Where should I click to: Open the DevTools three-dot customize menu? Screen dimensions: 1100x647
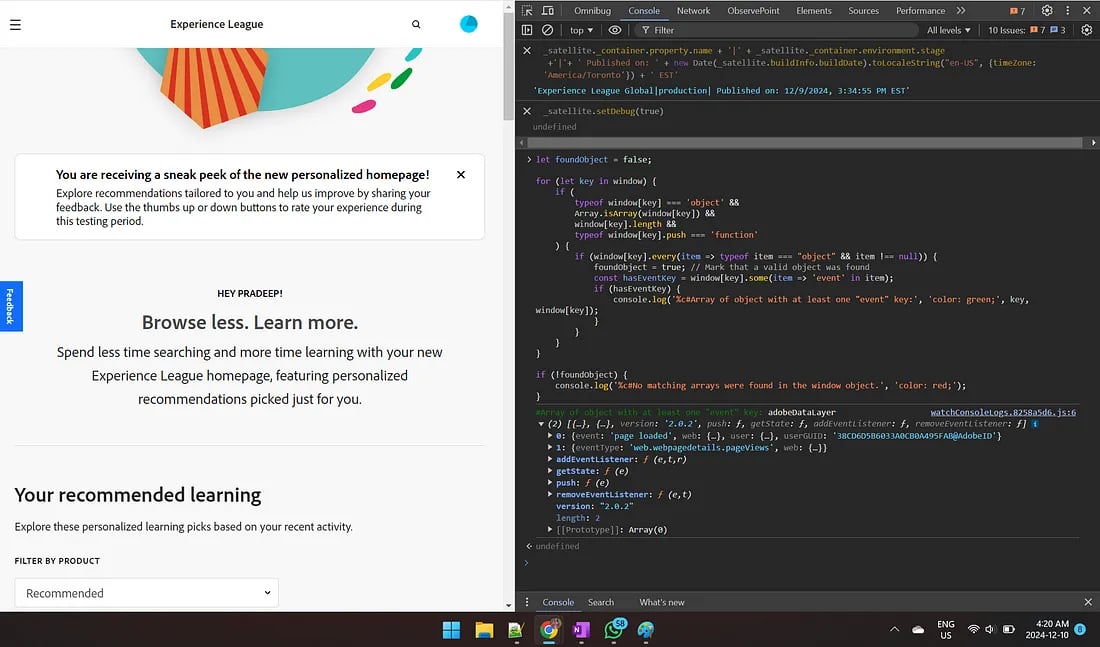click(1068, 11)
